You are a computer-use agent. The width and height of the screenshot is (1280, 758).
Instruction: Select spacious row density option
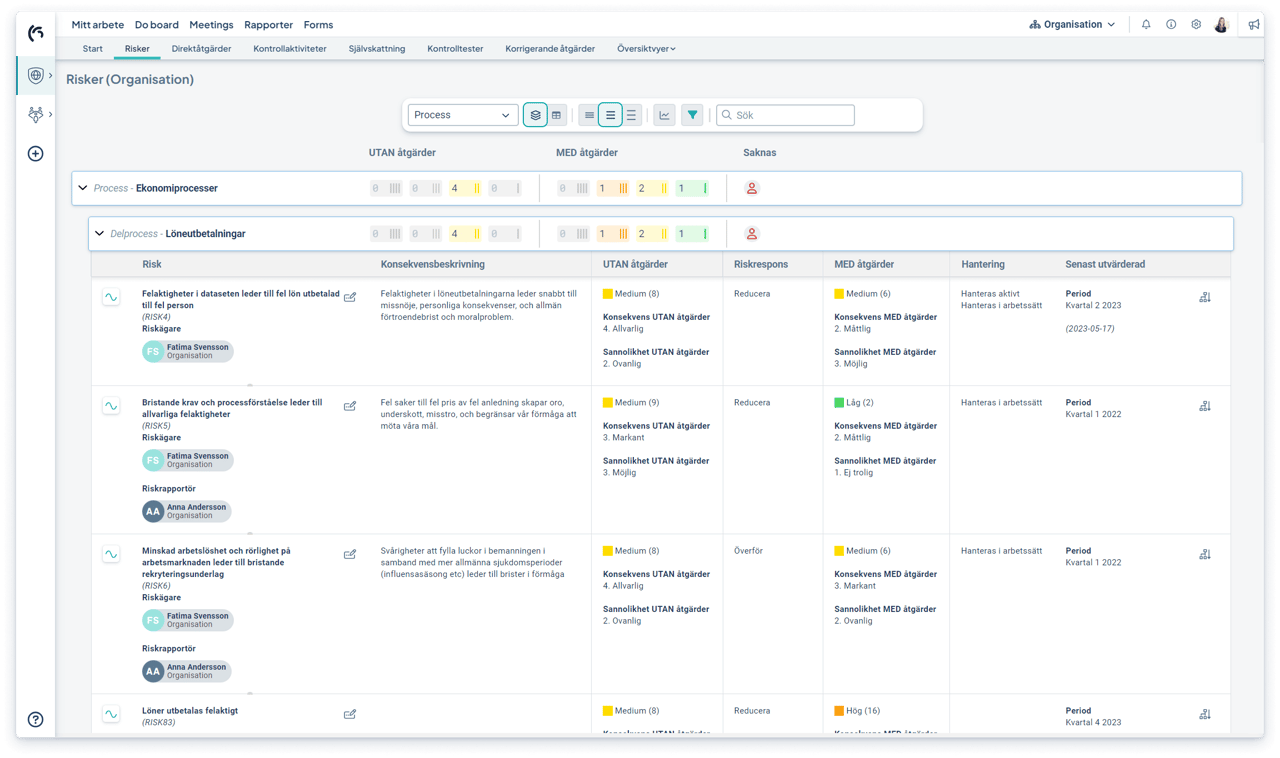click(631, 115)
